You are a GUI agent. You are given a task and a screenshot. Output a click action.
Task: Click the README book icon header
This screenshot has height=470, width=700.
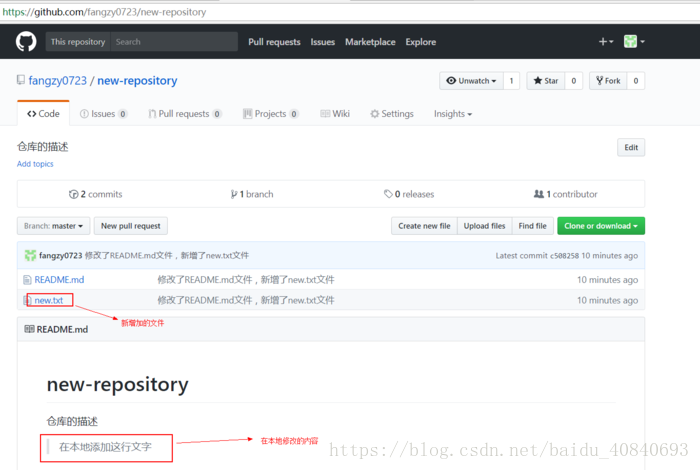(x=29, y=329)
